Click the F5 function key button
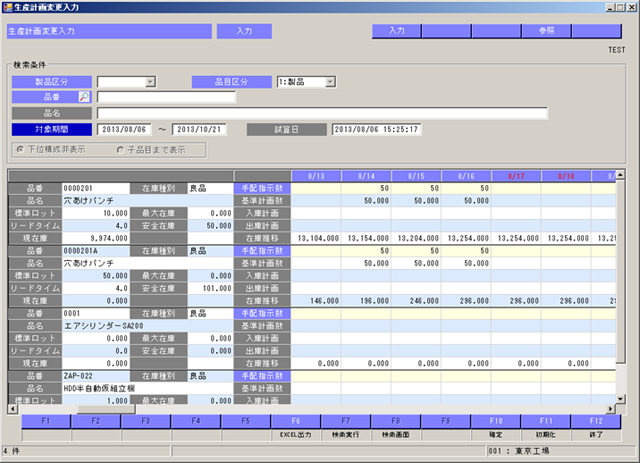640x463 pixels. (246, 421)
